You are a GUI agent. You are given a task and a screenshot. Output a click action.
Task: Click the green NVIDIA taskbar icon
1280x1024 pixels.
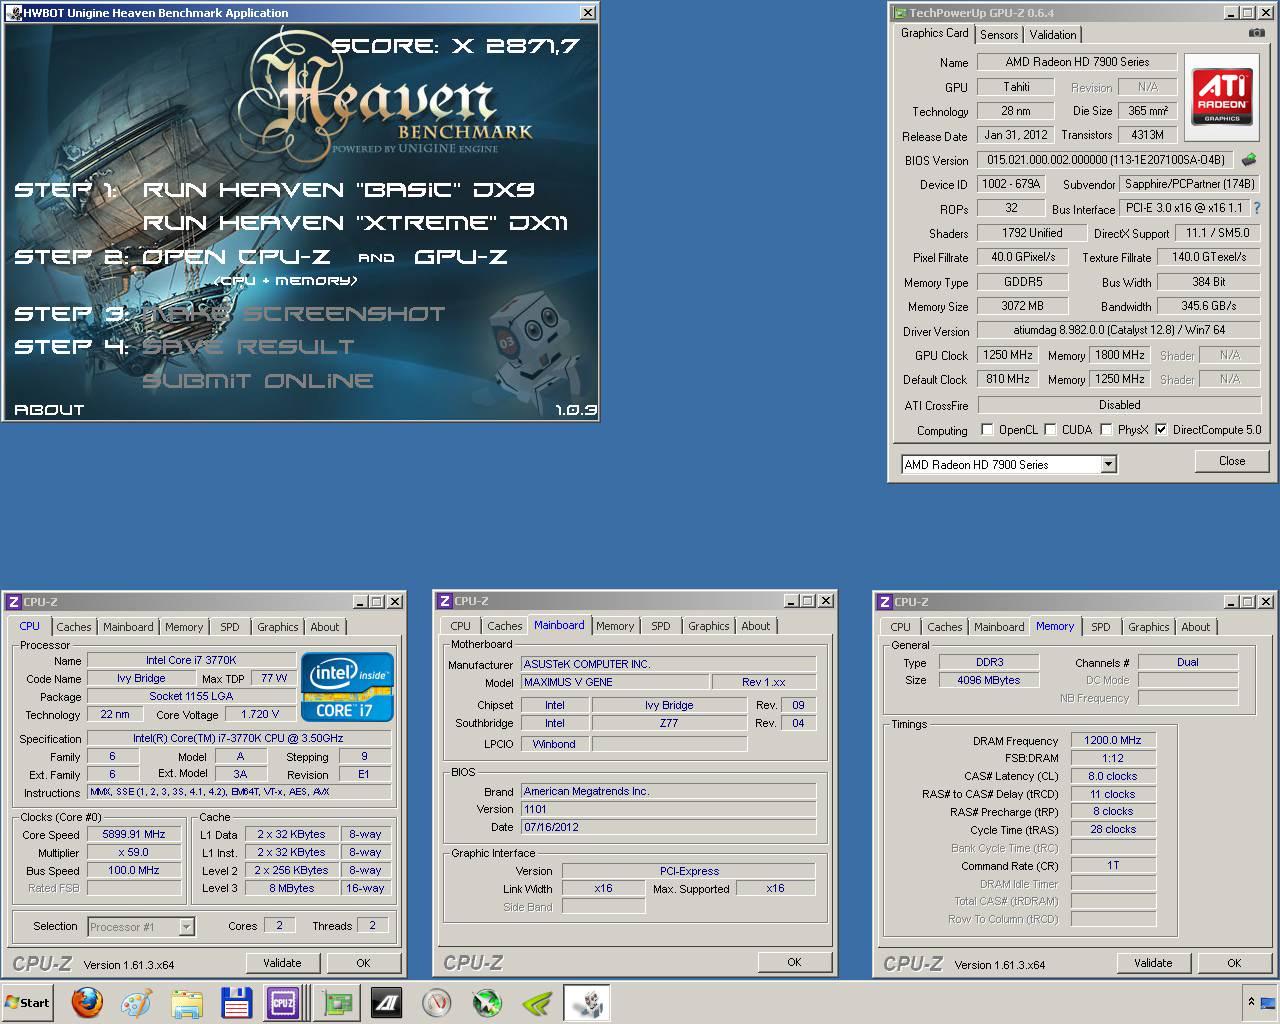click(537, 1002)
